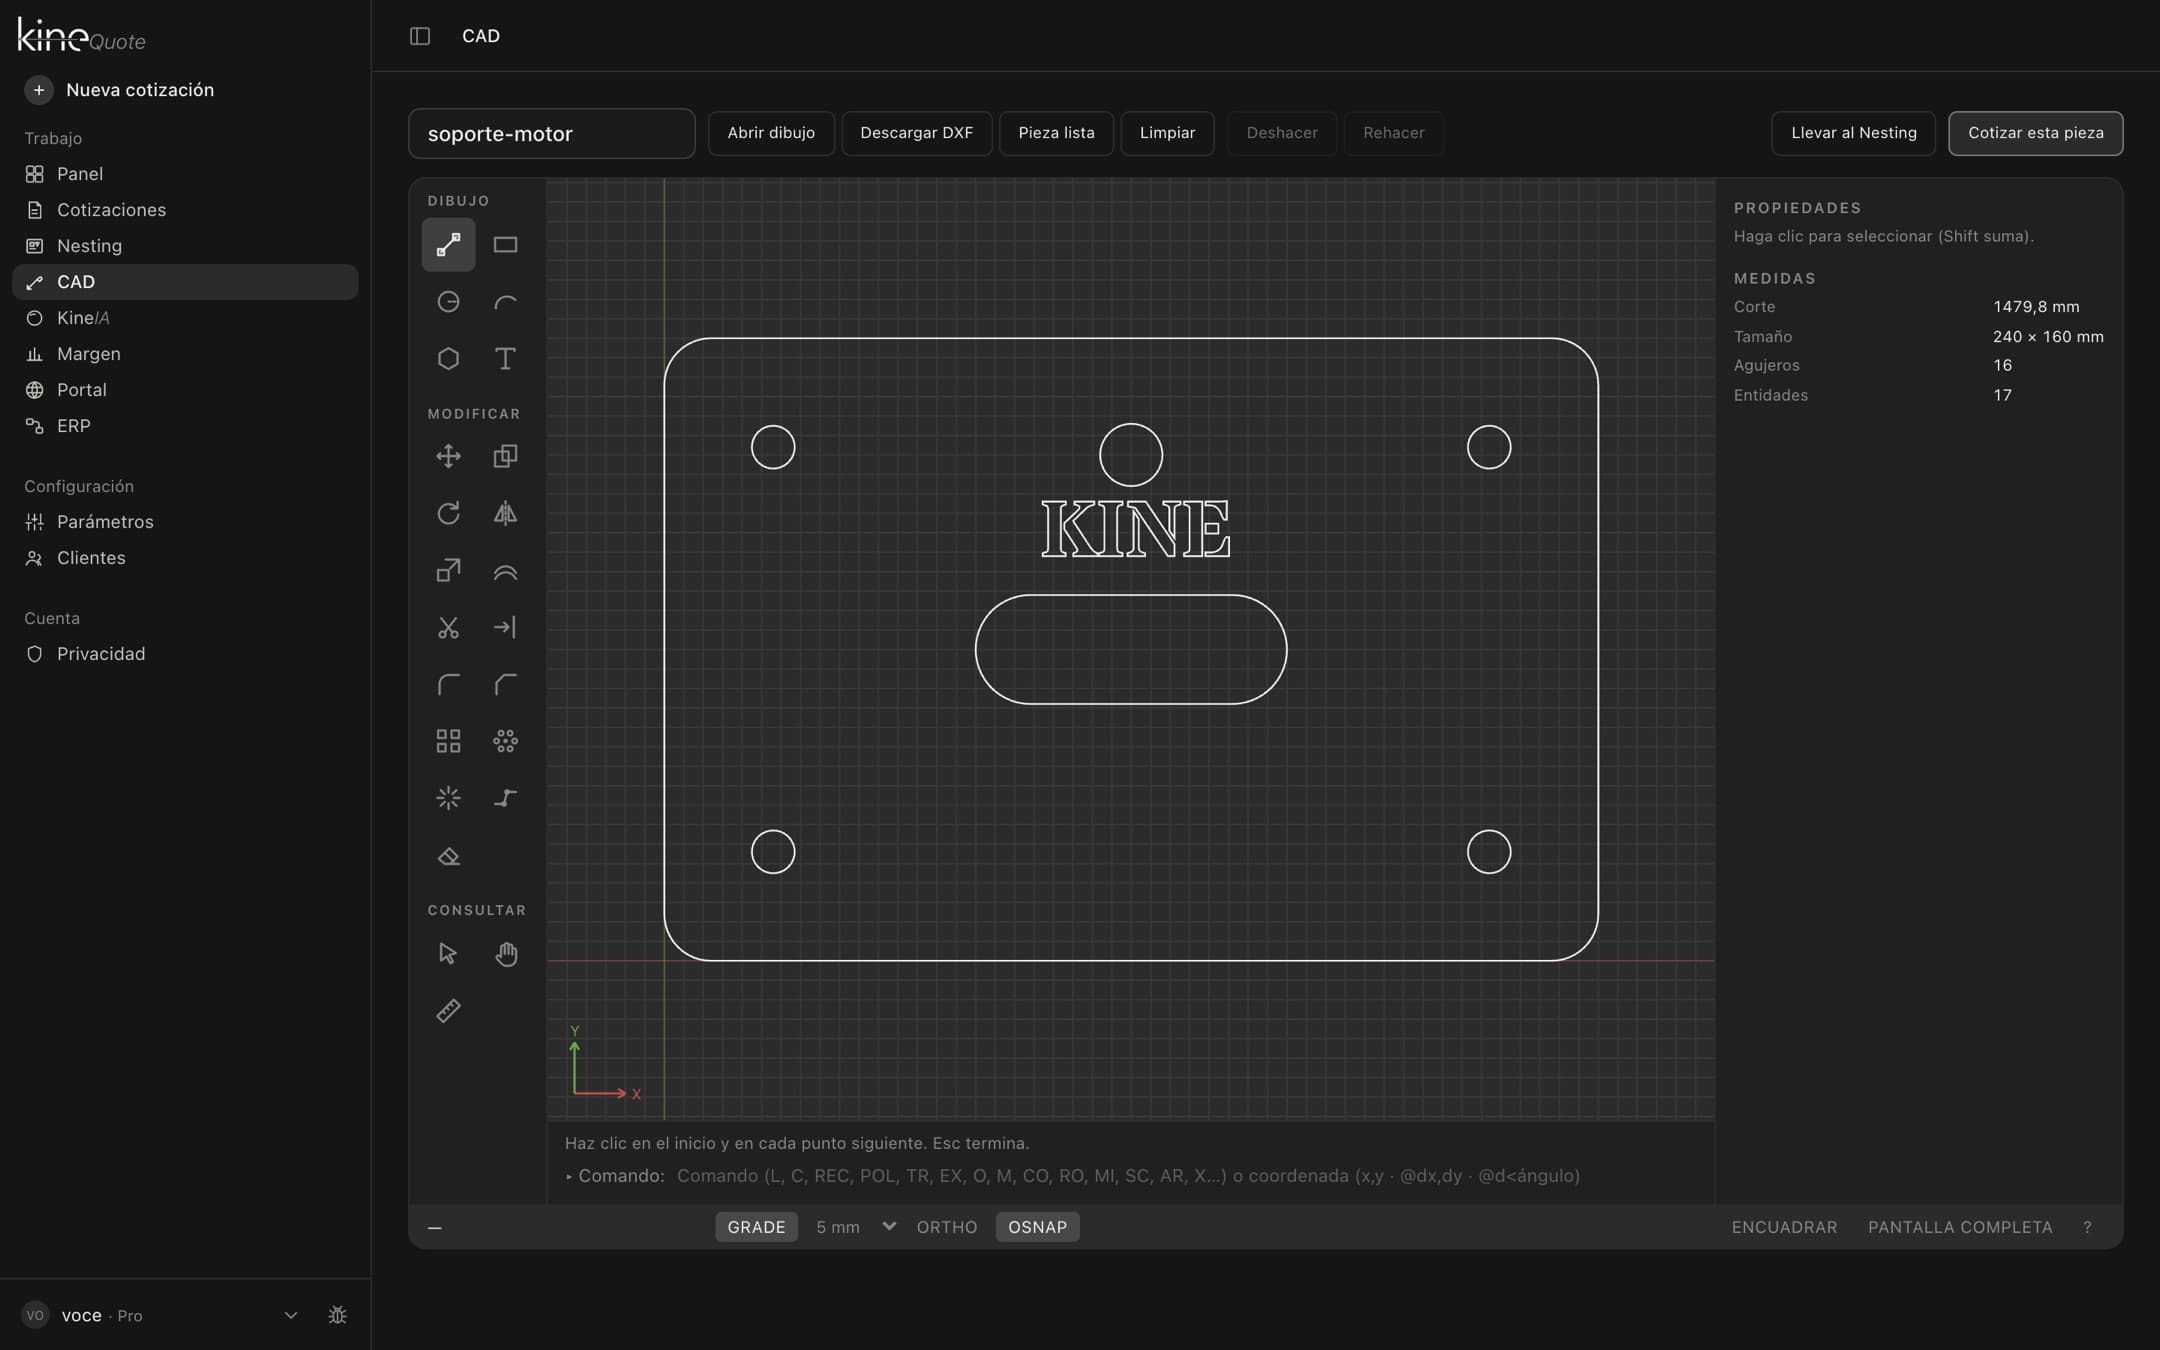Image resolution: width=2160 pixels, height=1350 pixels.
Task: Select the Polygon hexagon tool
Action: click(x=448, y=359)
